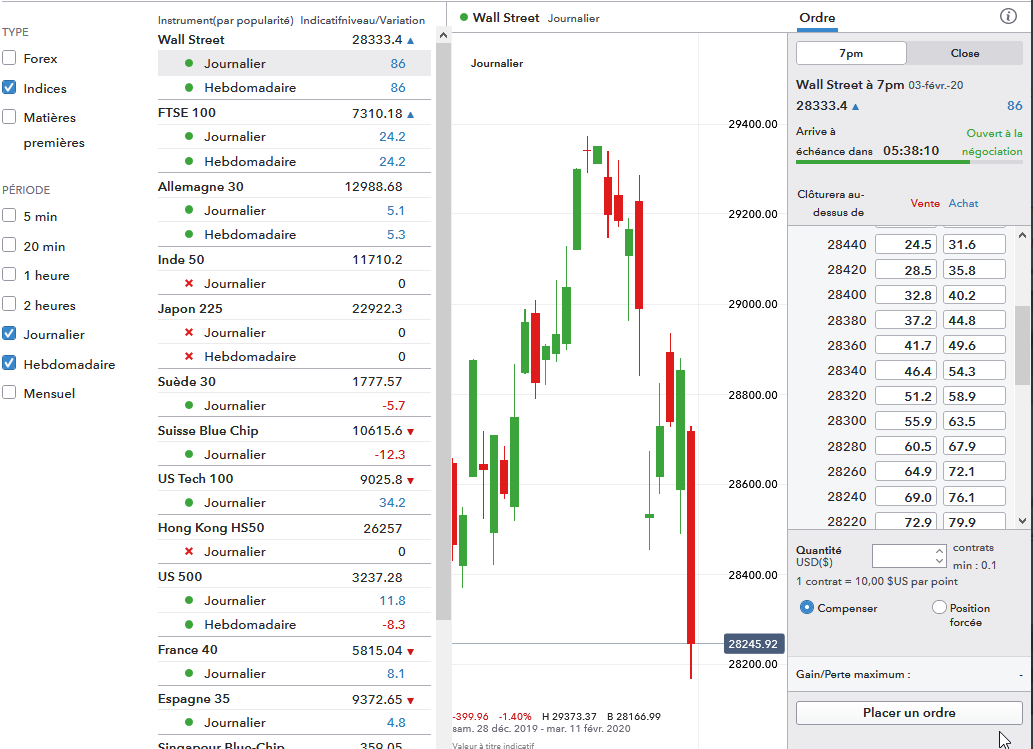The height and width of the screenshot is (749, 1033).
Task: Click the red down arrow beside US Tech 100
Action: pyautogui.click(x=410, y=481)
